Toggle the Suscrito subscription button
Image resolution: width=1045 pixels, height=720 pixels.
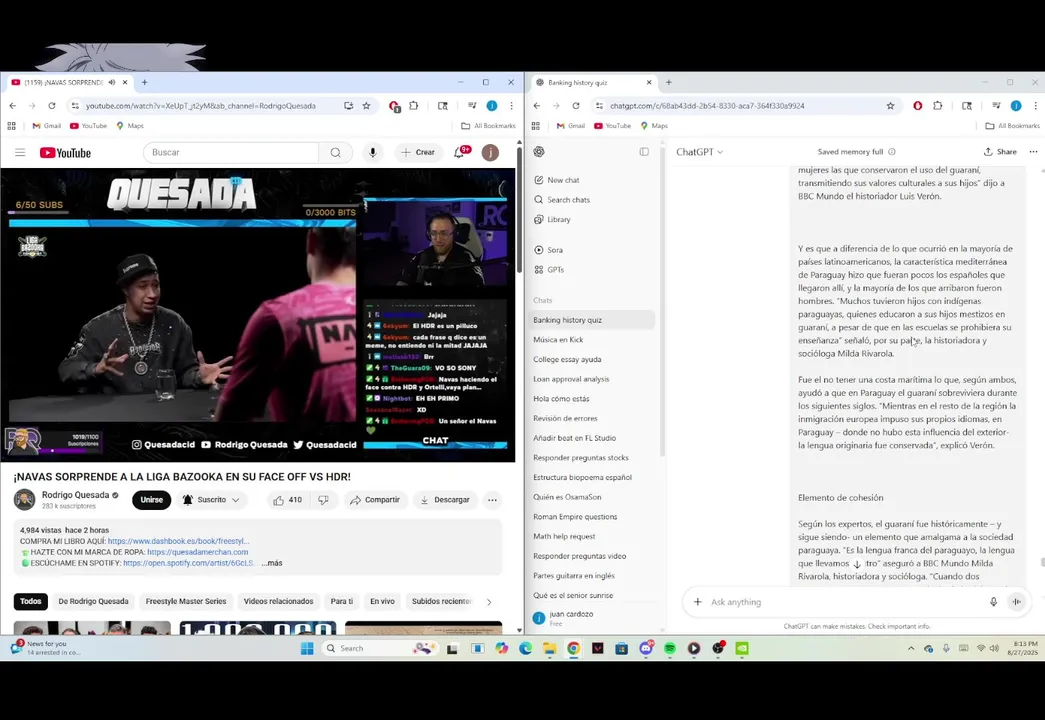point(211,500)
